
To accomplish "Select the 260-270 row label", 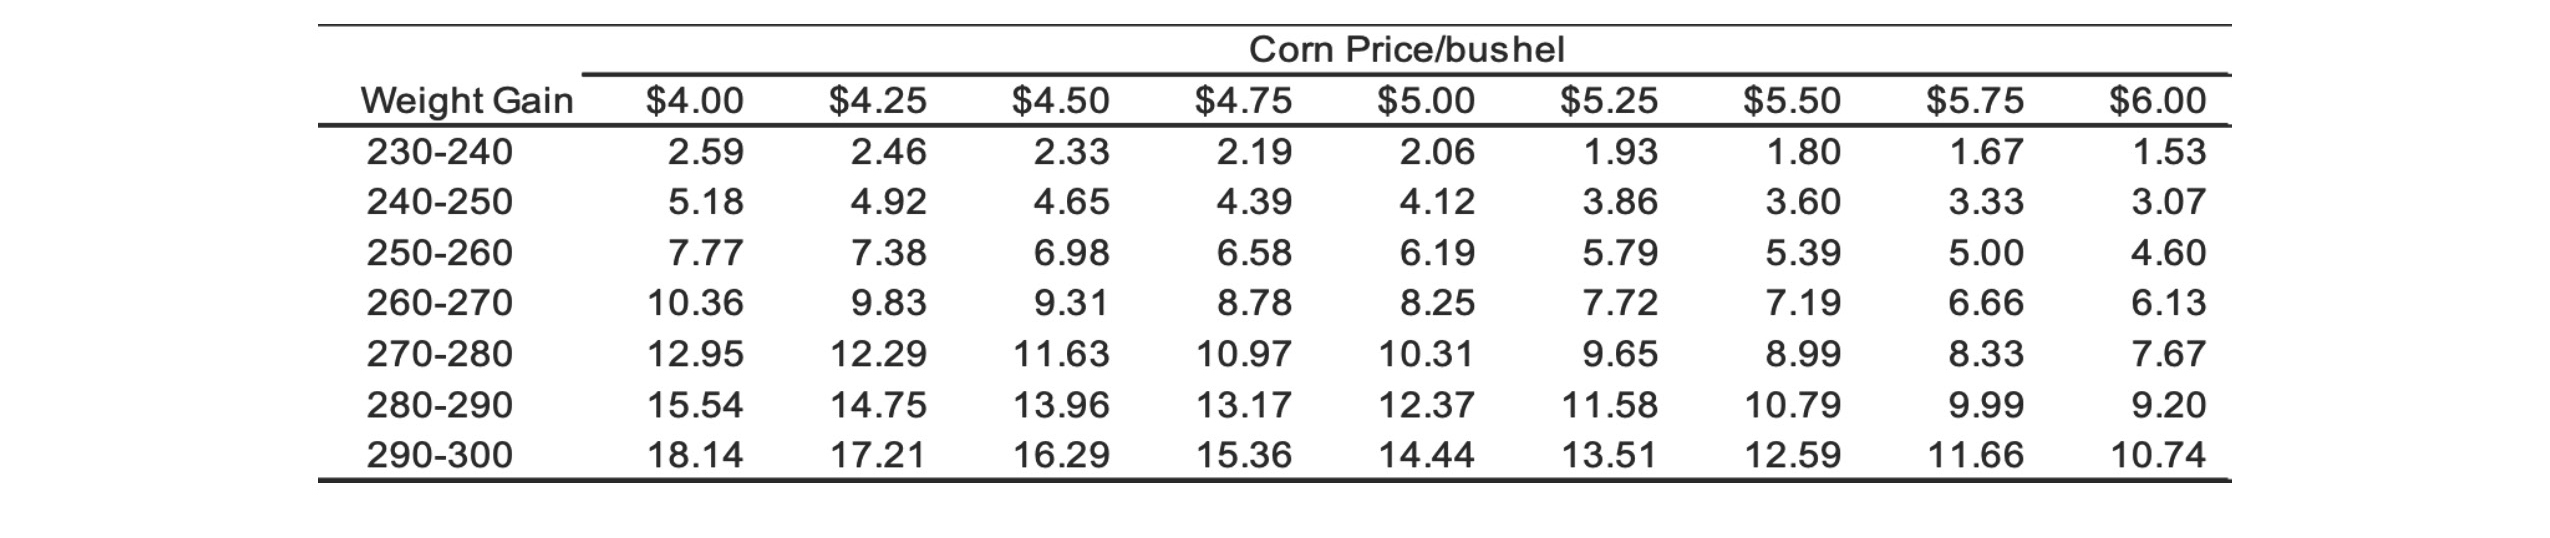I will coord(439,303).
